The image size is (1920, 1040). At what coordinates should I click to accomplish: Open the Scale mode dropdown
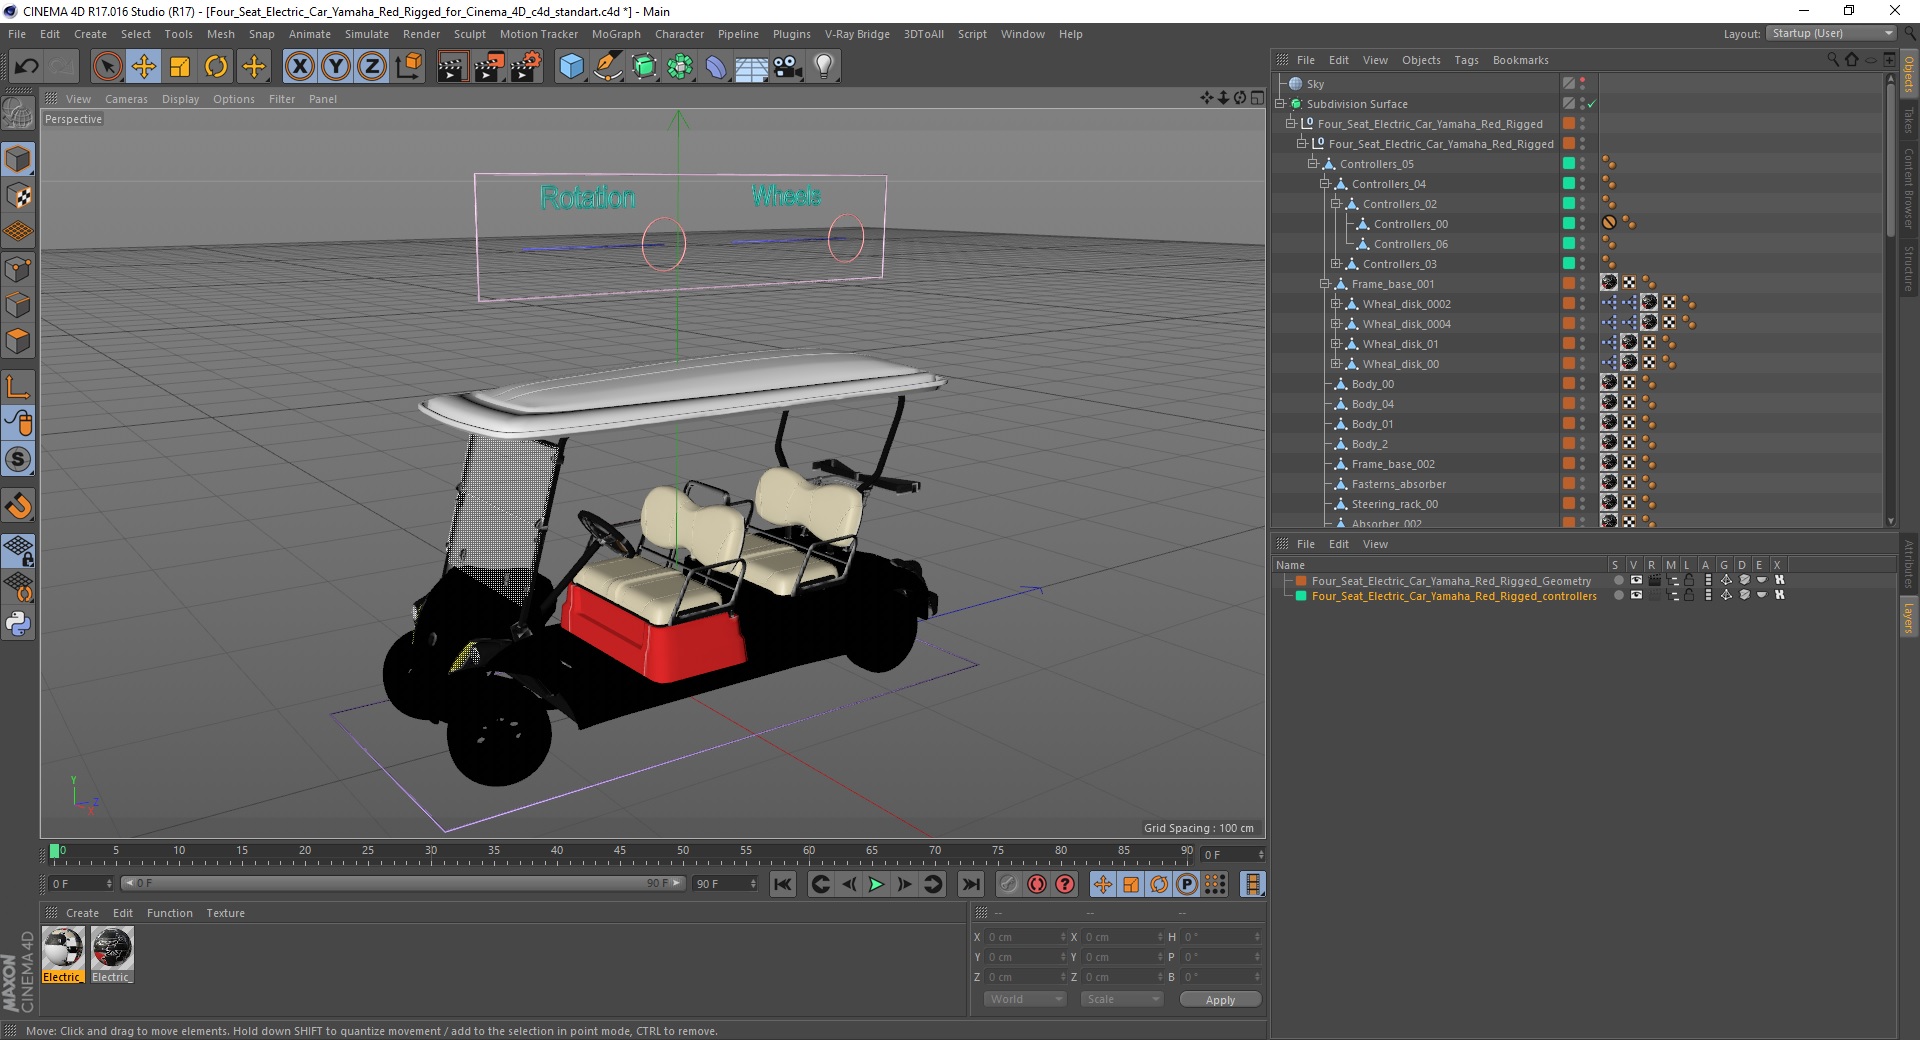(1121, 999)
